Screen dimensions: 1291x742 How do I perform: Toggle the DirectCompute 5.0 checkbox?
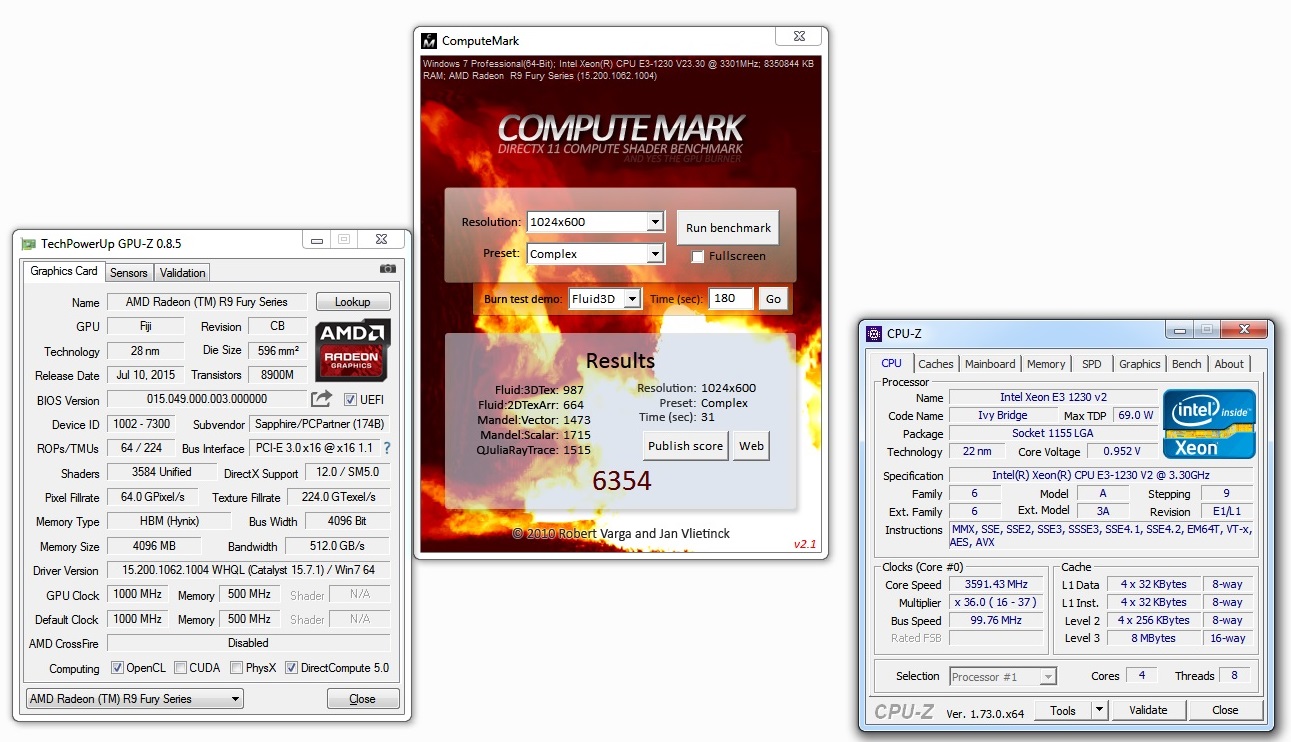tap(291, 668)
